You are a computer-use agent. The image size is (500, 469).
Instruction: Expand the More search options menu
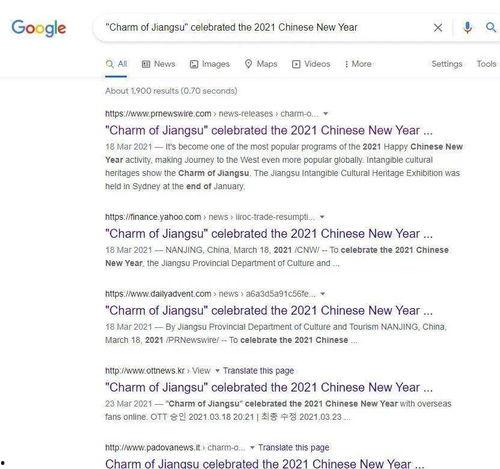click(358, 64)
